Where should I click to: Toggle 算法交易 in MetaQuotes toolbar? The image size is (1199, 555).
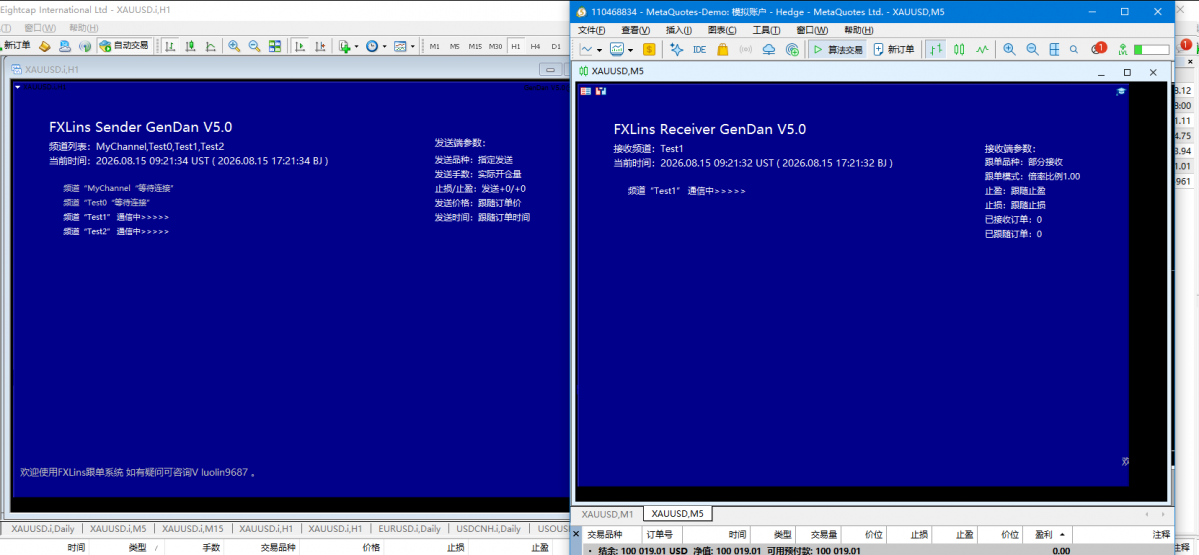[838, 49]
